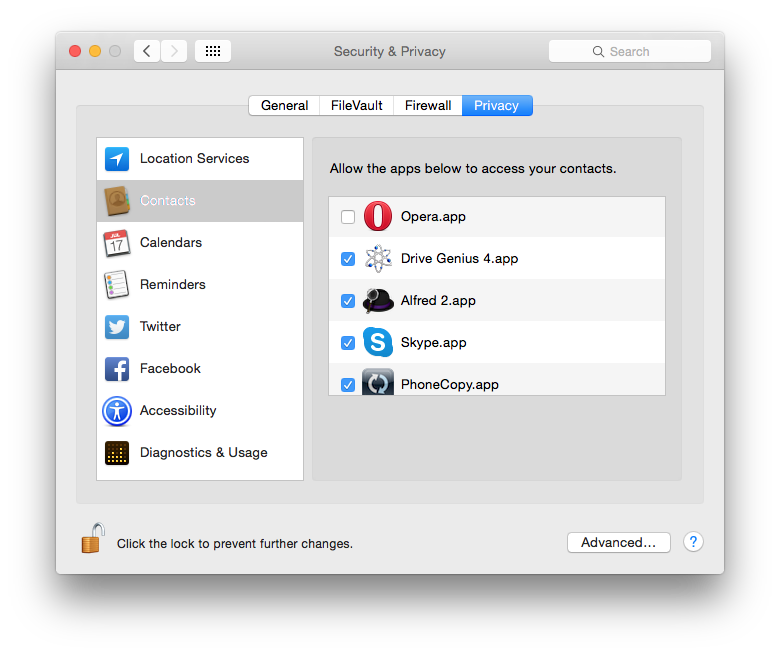
Task: Enable contacts access for Opera.app
Action: pyautogui.click(x=348, y=217)
